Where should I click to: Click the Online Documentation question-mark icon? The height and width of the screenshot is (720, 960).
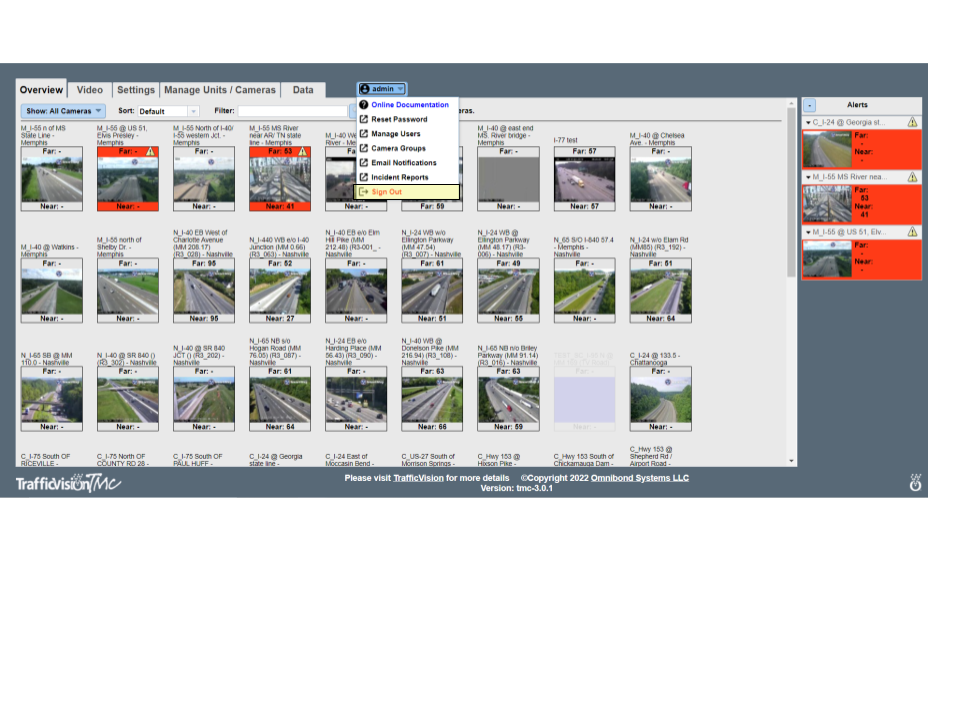tap(364, 105)
